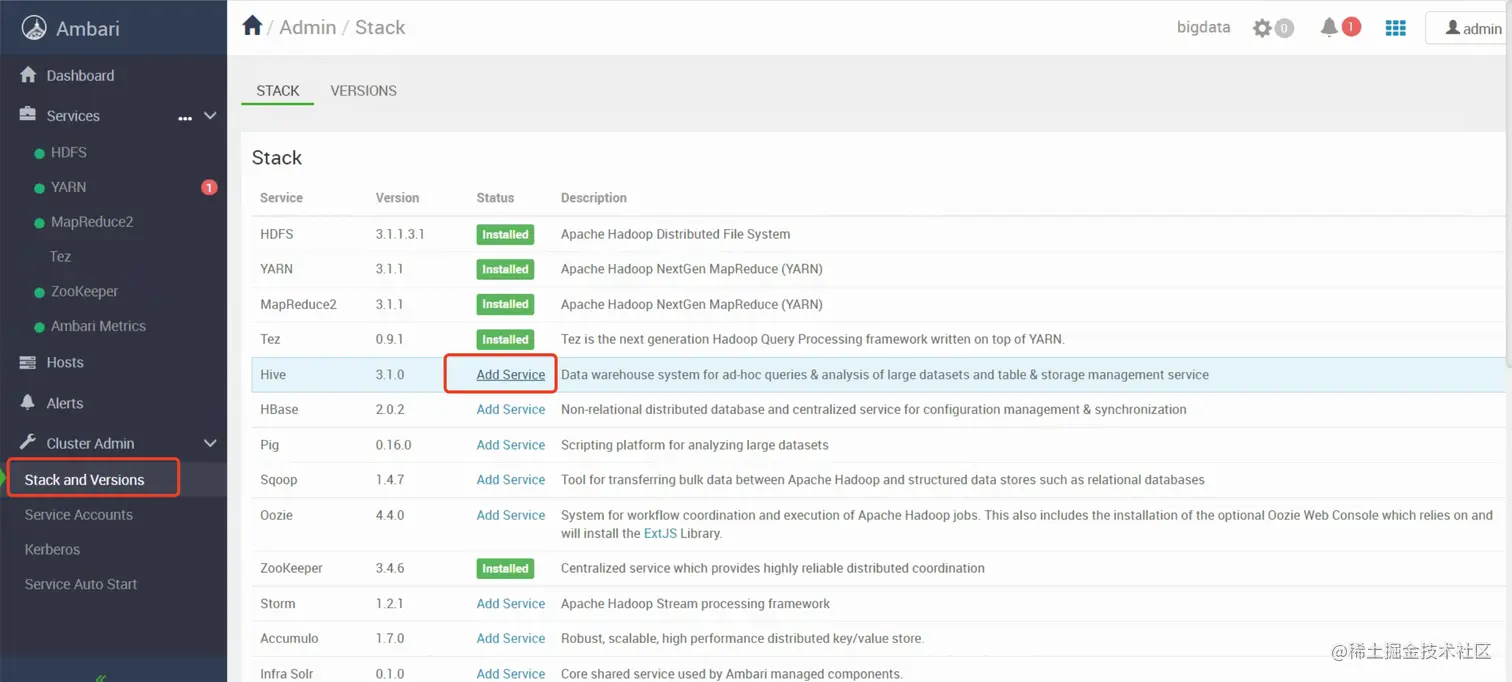1512x682 pixels.
Task: Click the YARN alert count badge
Action: [x=209, y=187]
